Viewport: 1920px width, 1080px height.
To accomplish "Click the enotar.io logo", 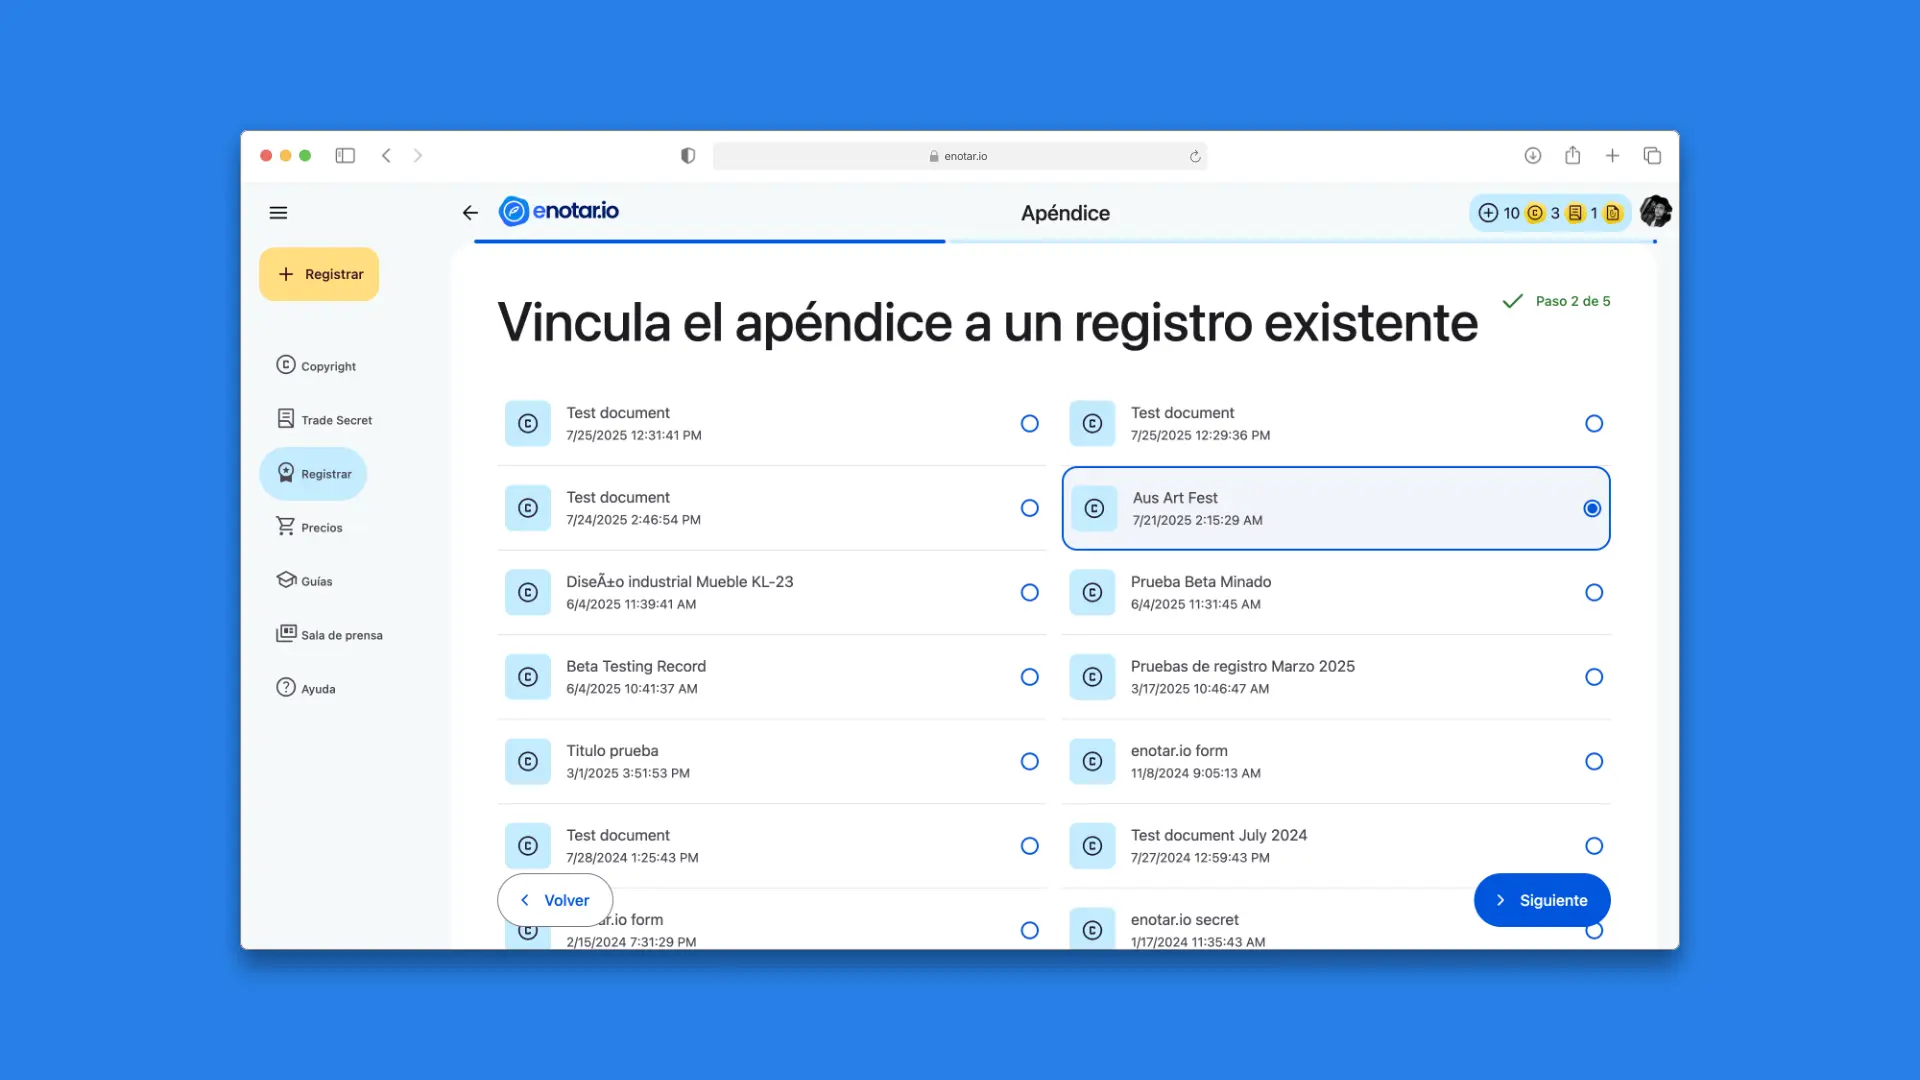I will pos(559,211).
